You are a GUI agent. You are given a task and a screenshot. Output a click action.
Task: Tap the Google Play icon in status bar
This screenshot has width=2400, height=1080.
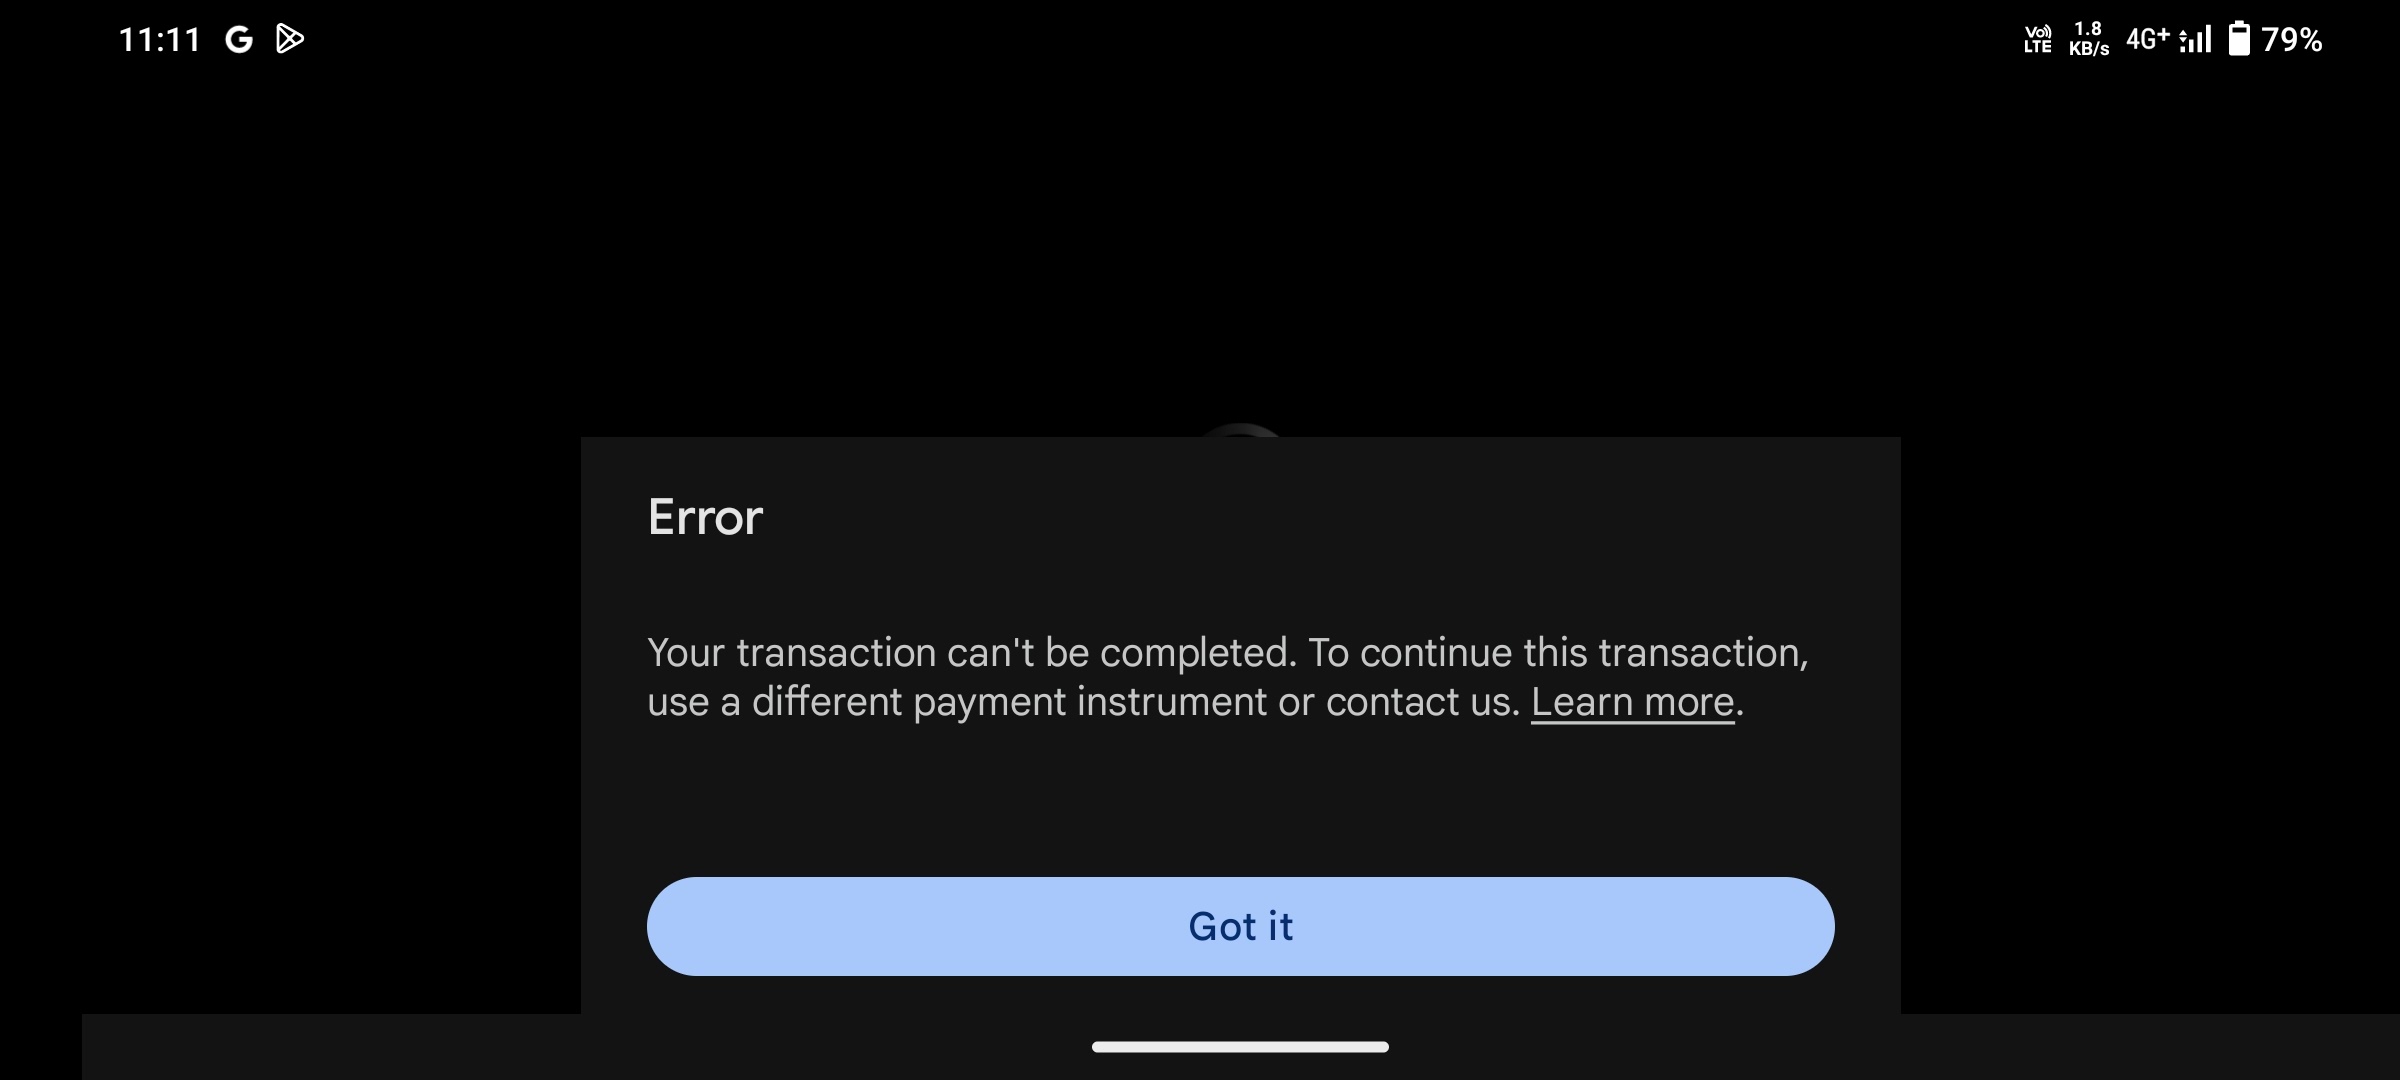[289, 37]
